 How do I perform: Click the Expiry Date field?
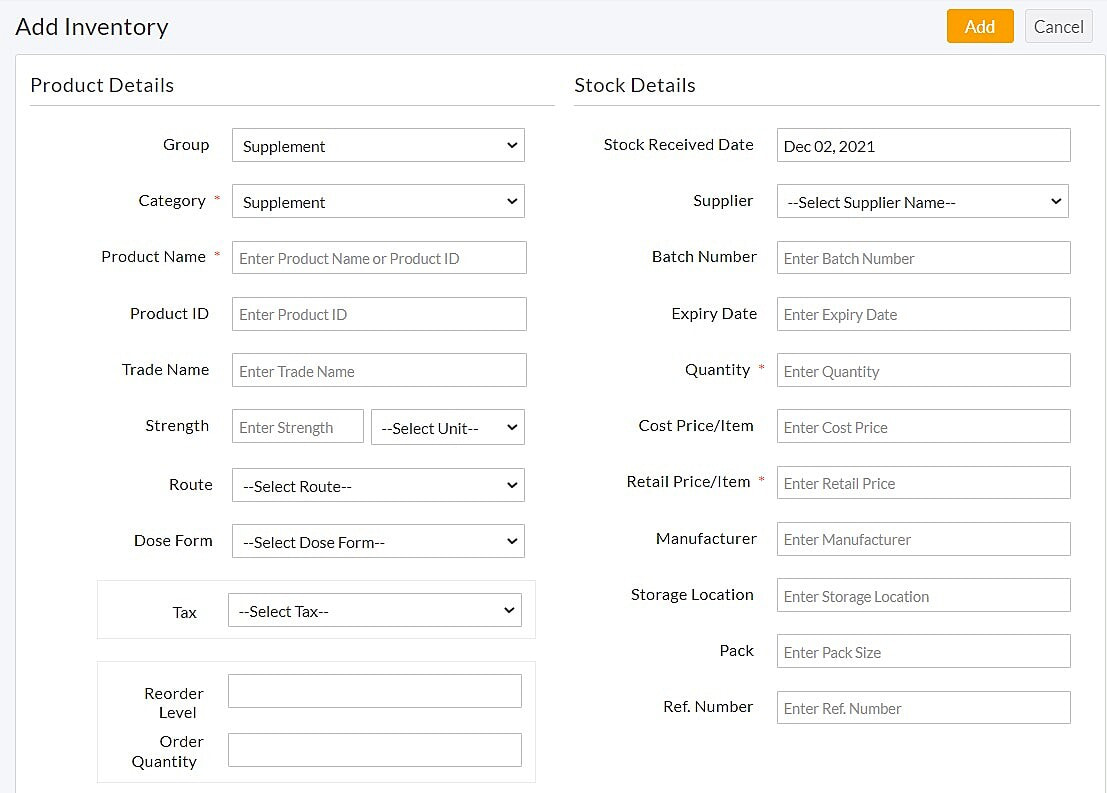point(923,314)
